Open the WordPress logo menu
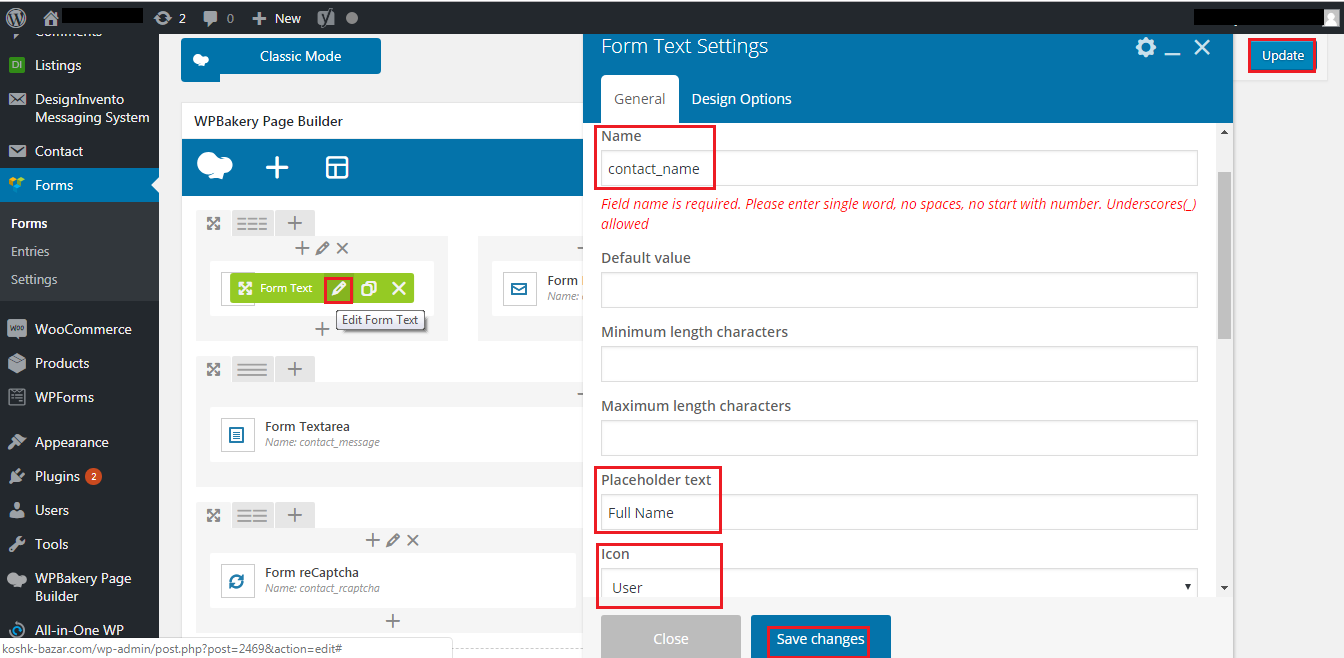This screenshot has width=1344, height=658. click(x=16, y=18)
